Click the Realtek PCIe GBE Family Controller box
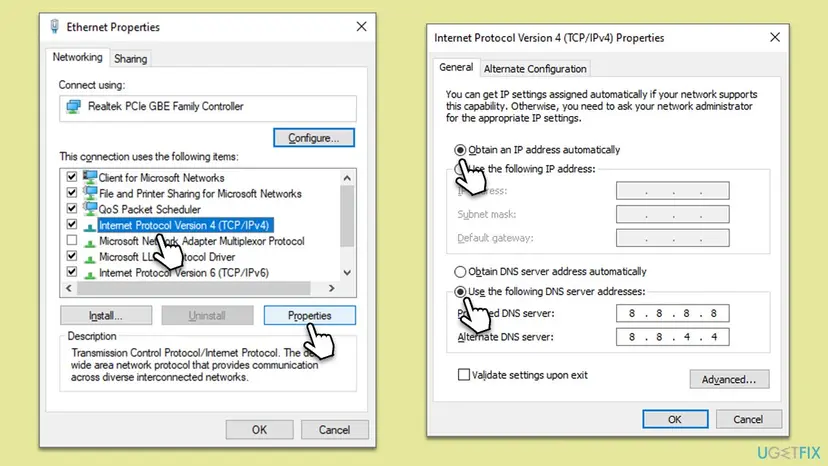 coord(208,108)
